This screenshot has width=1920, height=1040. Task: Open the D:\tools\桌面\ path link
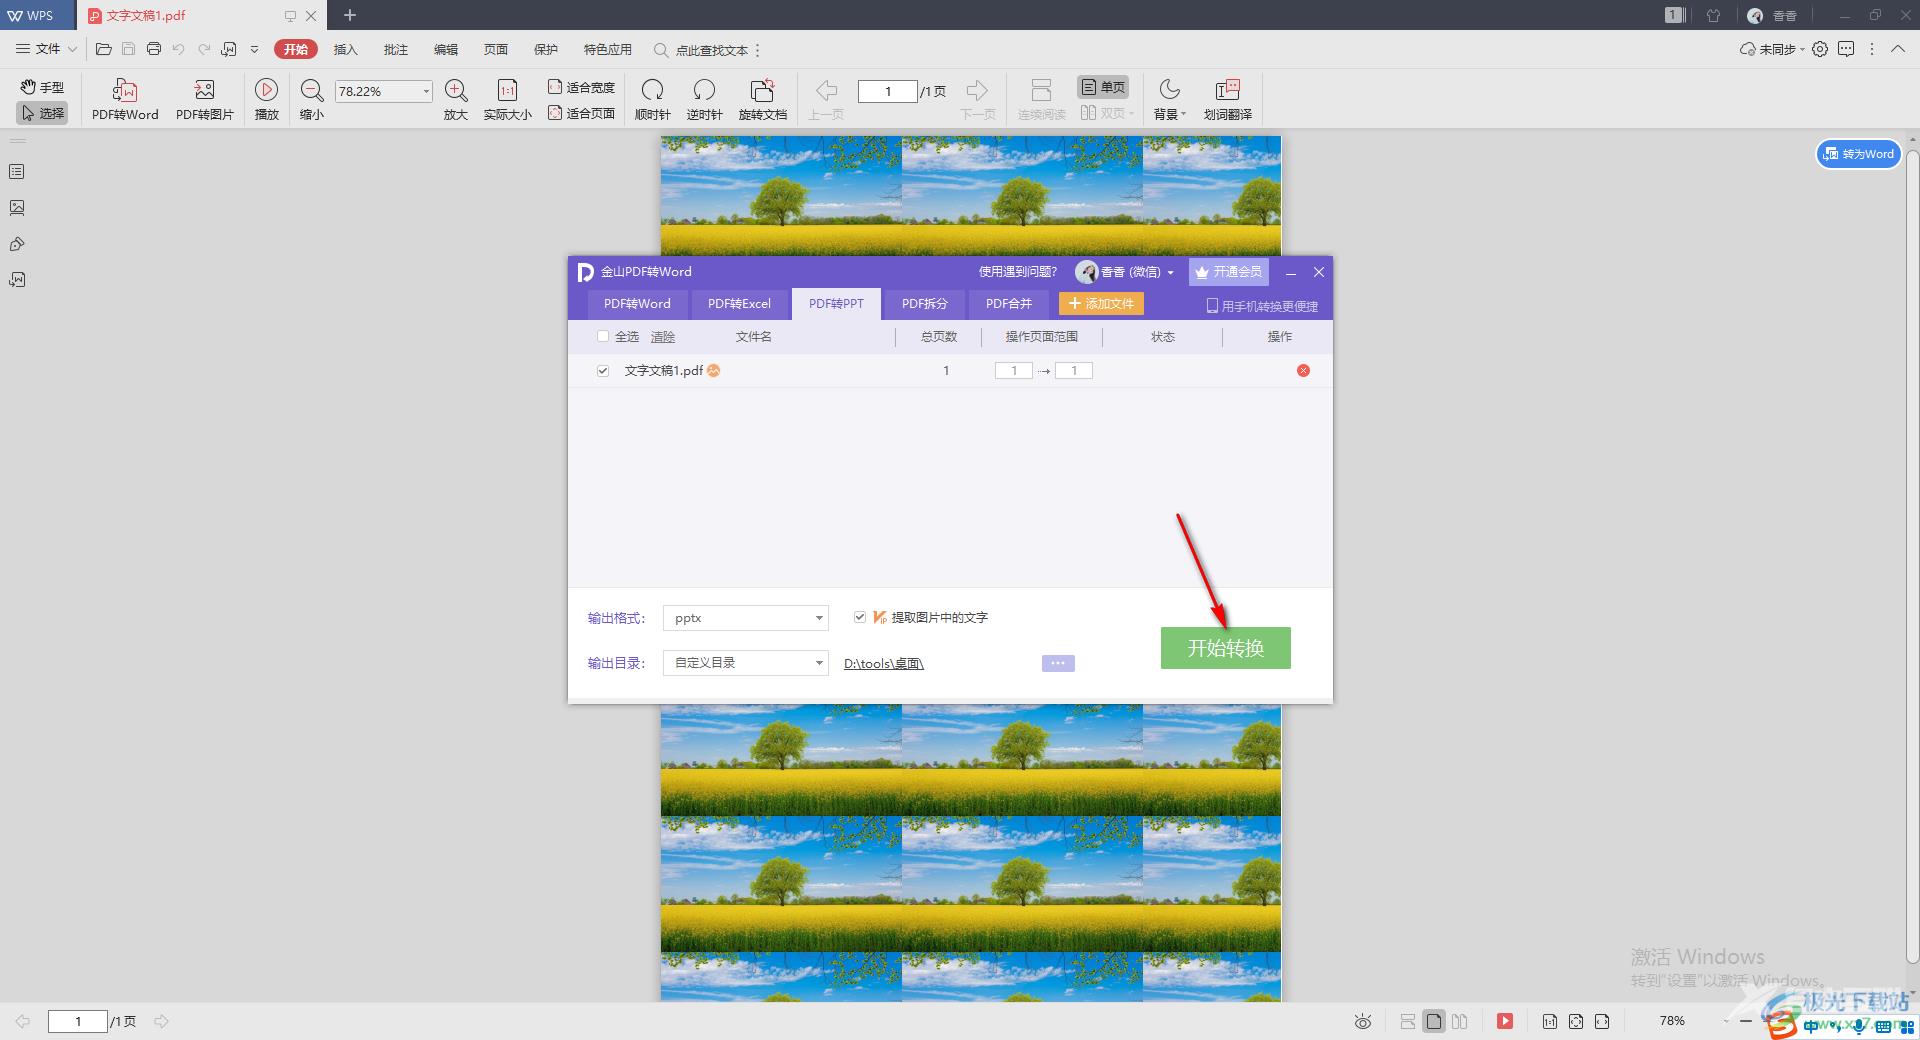click(884, 664)
